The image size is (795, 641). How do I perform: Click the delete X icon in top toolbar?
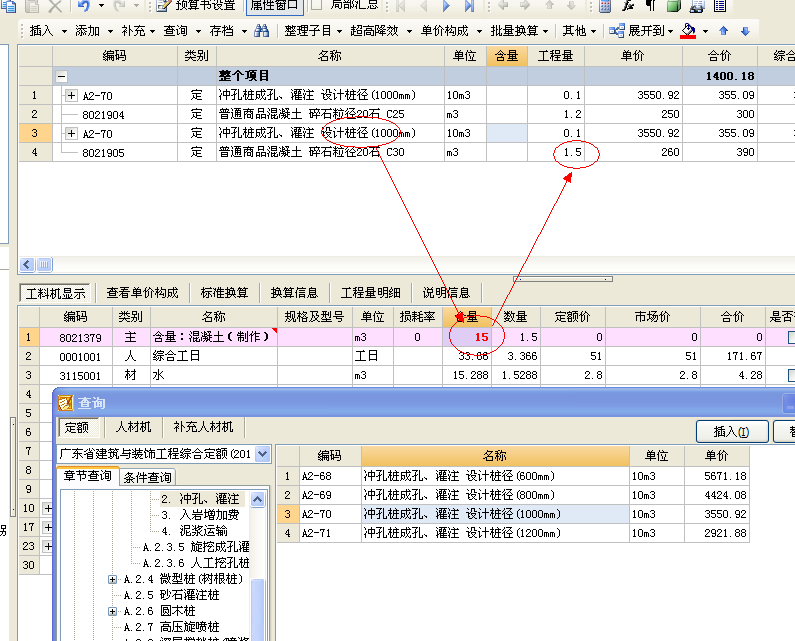pyautogui.click(x=55, y=6)
